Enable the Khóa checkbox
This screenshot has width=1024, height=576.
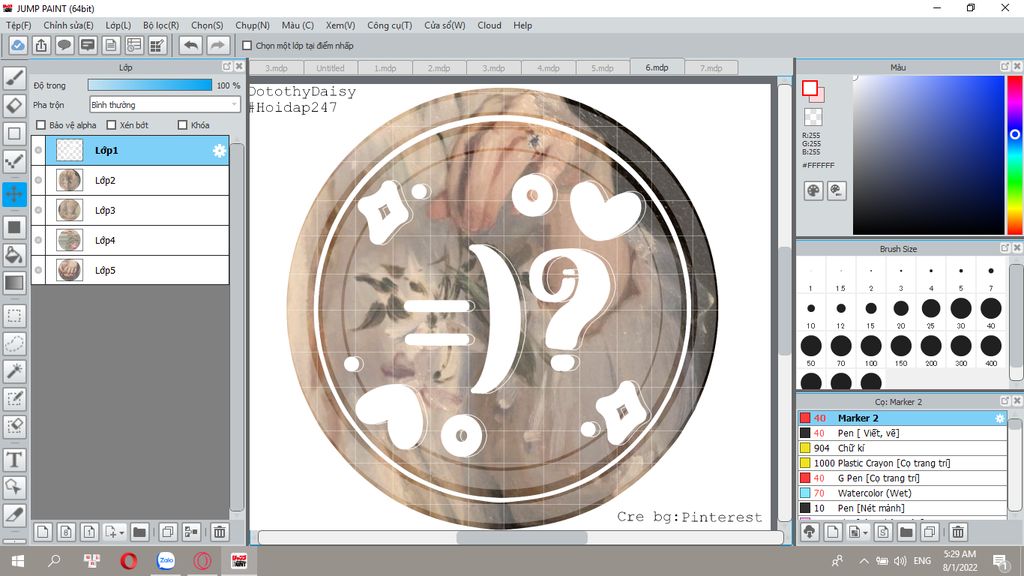point(183,125)
